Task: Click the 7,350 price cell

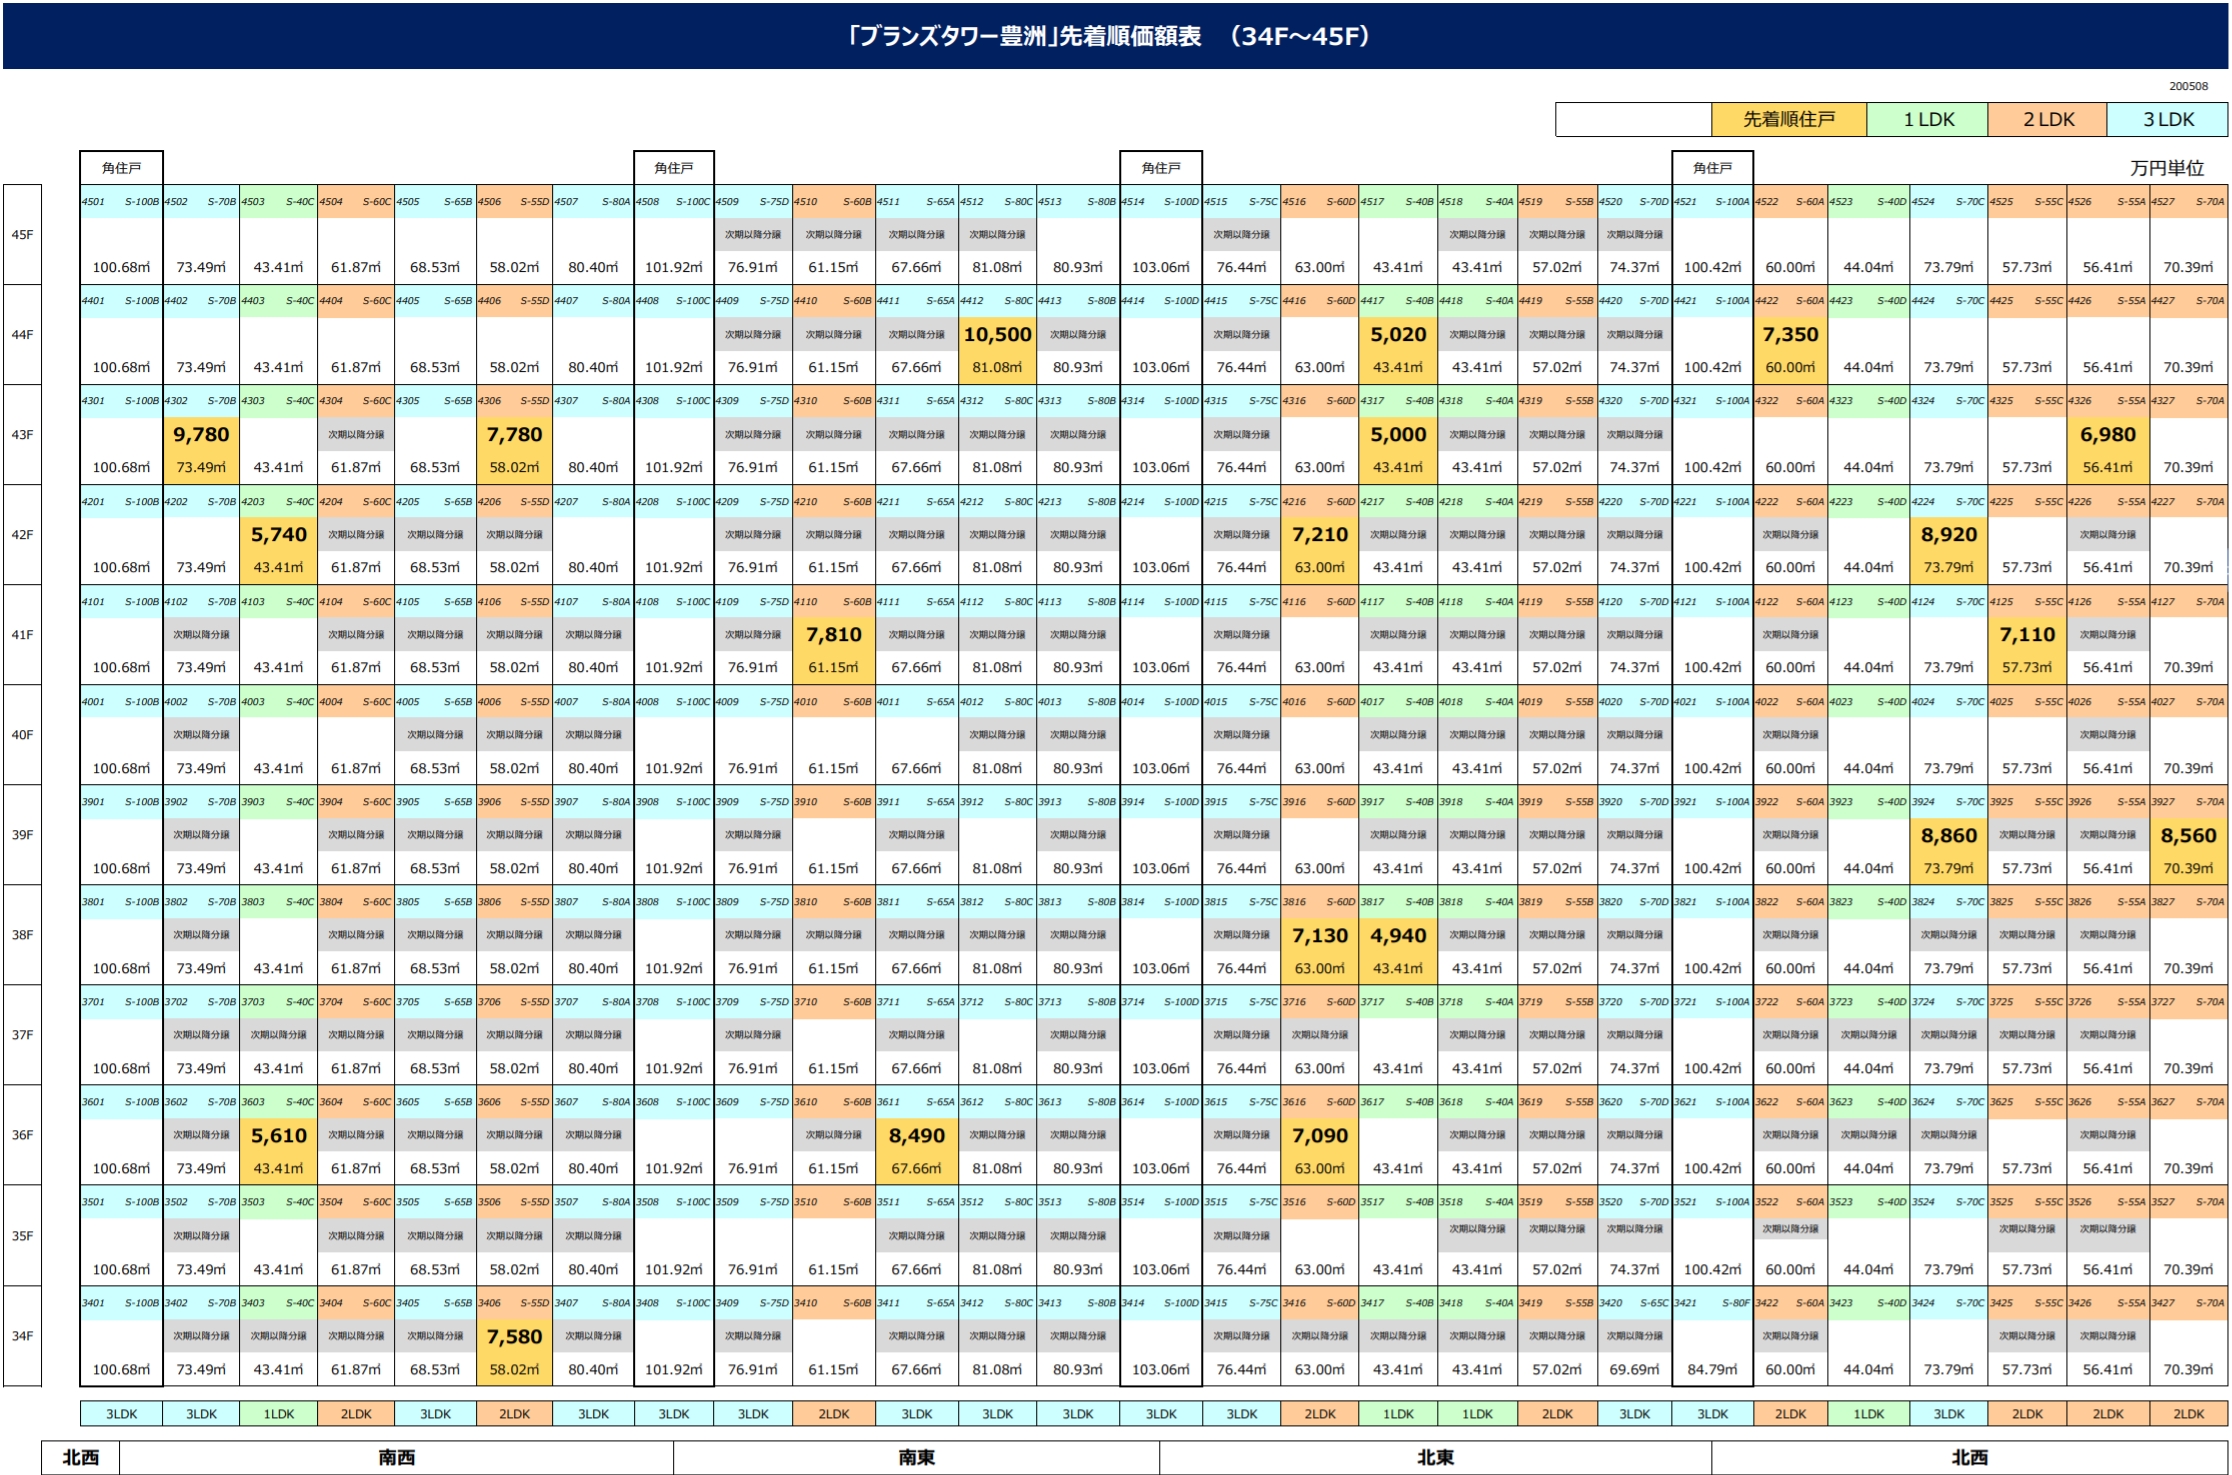Action: pyautogui.click(x=1790, y=335)
